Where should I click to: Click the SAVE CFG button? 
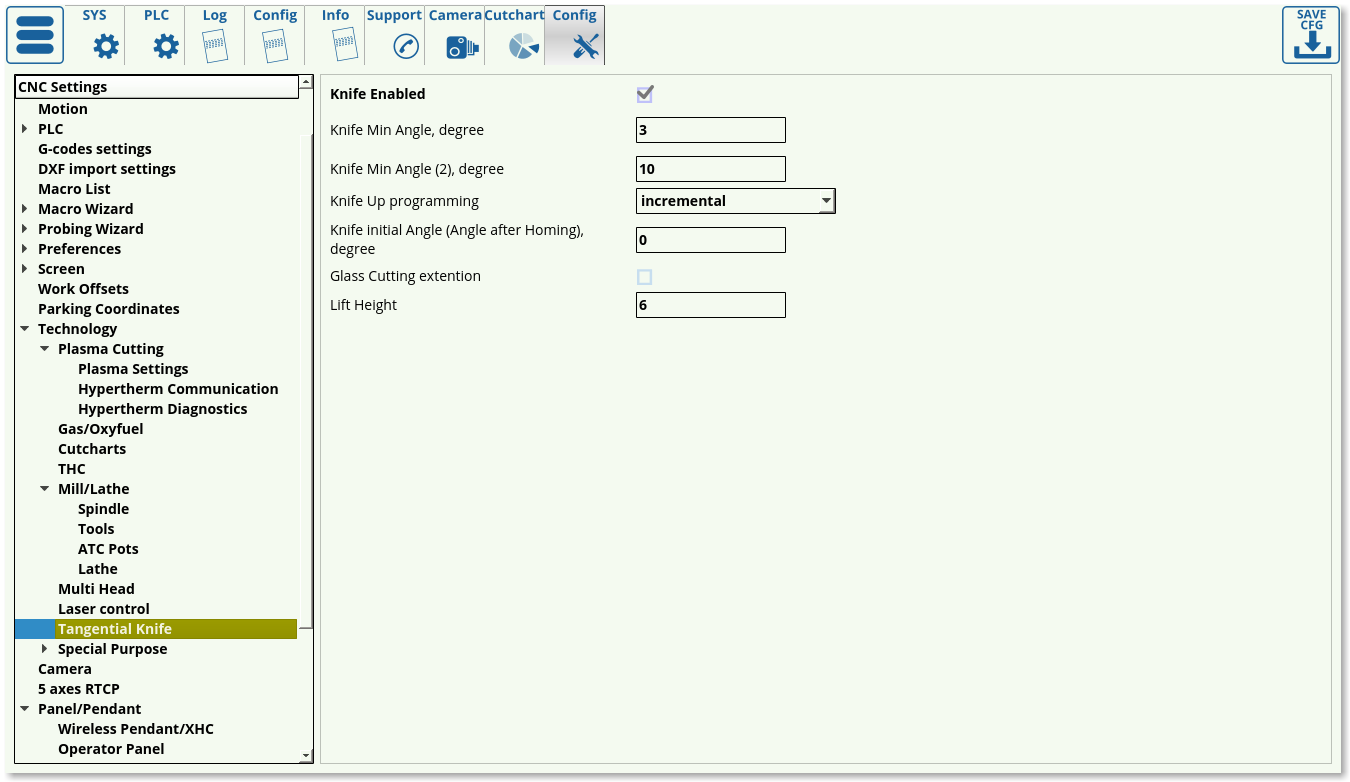1310,36
